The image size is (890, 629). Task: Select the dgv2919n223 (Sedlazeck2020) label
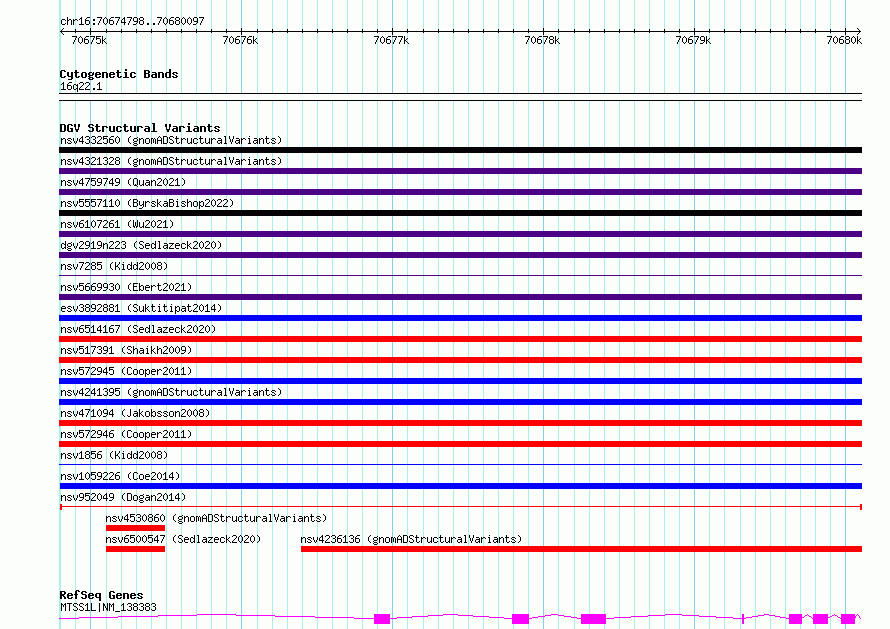tap(140, 245)
